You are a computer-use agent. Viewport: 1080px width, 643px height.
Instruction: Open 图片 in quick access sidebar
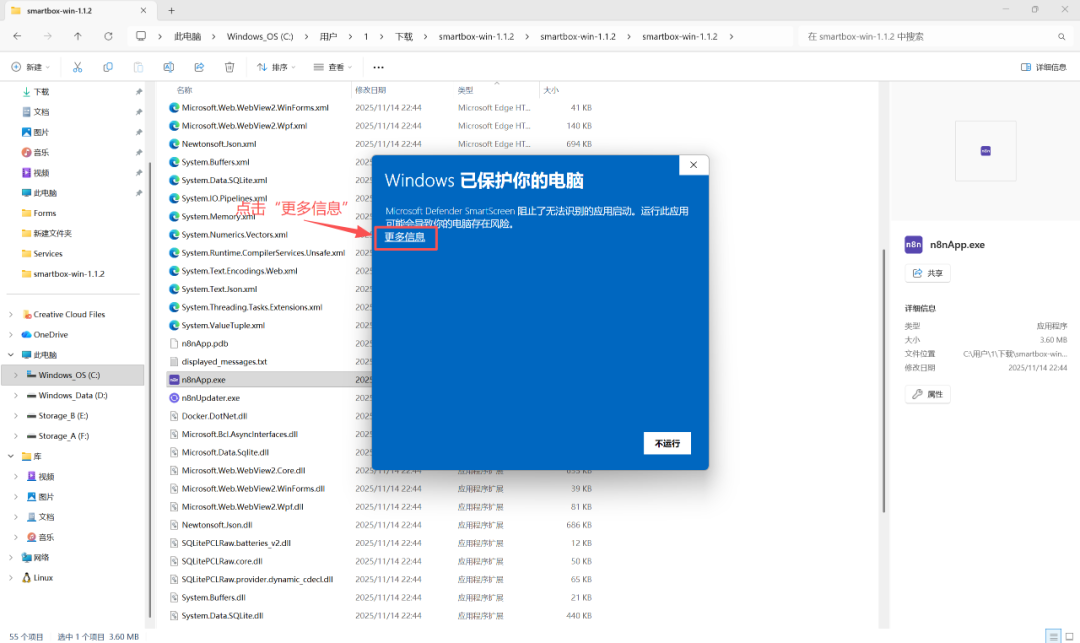click(x=41, y=132)
